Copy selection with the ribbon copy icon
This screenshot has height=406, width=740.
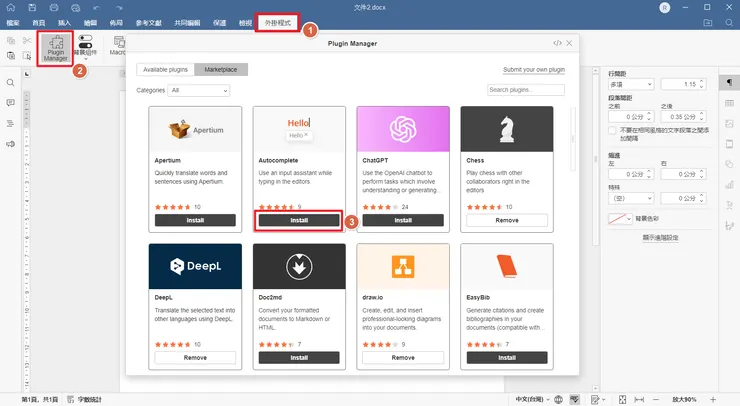[x=11, y=41]
